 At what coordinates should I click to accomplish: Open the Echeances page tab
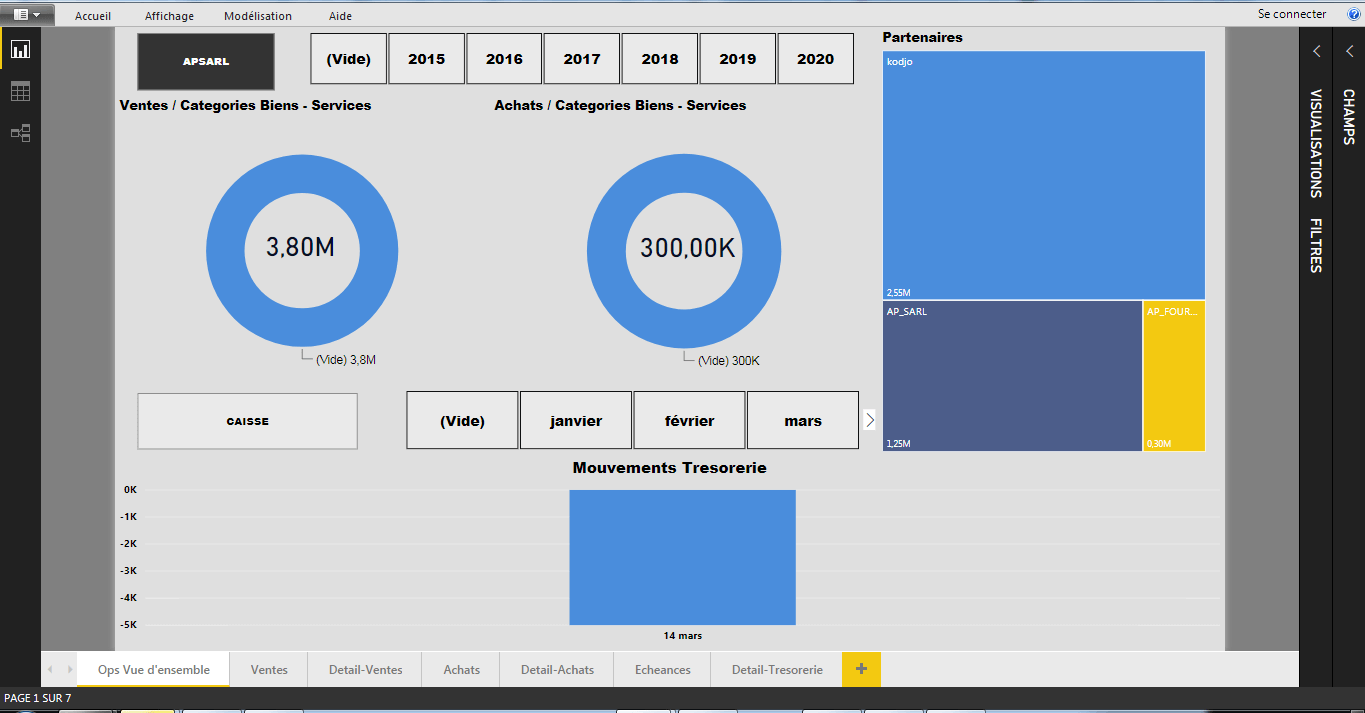tap(662, 669)
